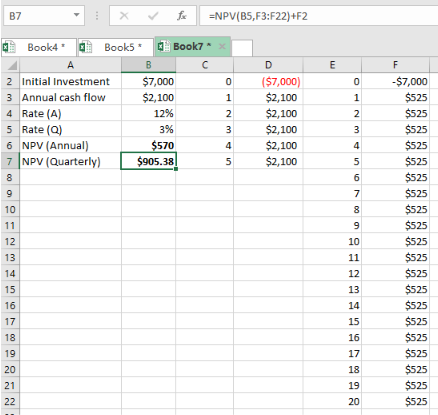Switch to the Book4 workbook tab
The image size is (438, 415).
tap(39, 47)
